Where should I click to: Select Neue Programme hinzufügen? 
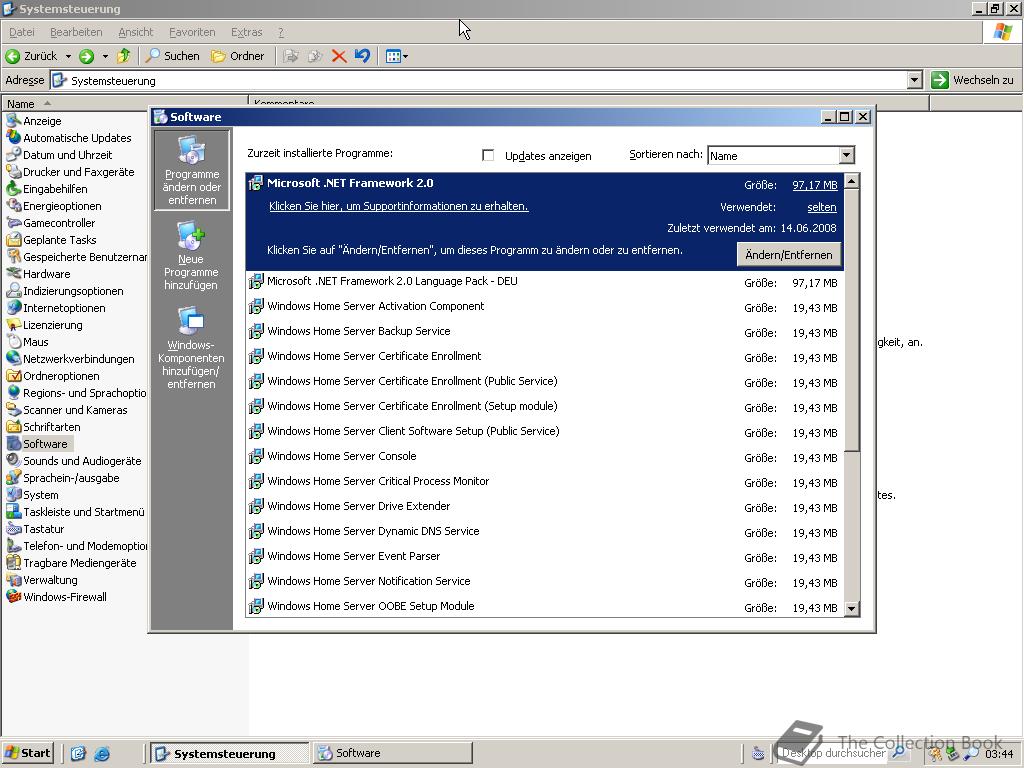(191, 255)
